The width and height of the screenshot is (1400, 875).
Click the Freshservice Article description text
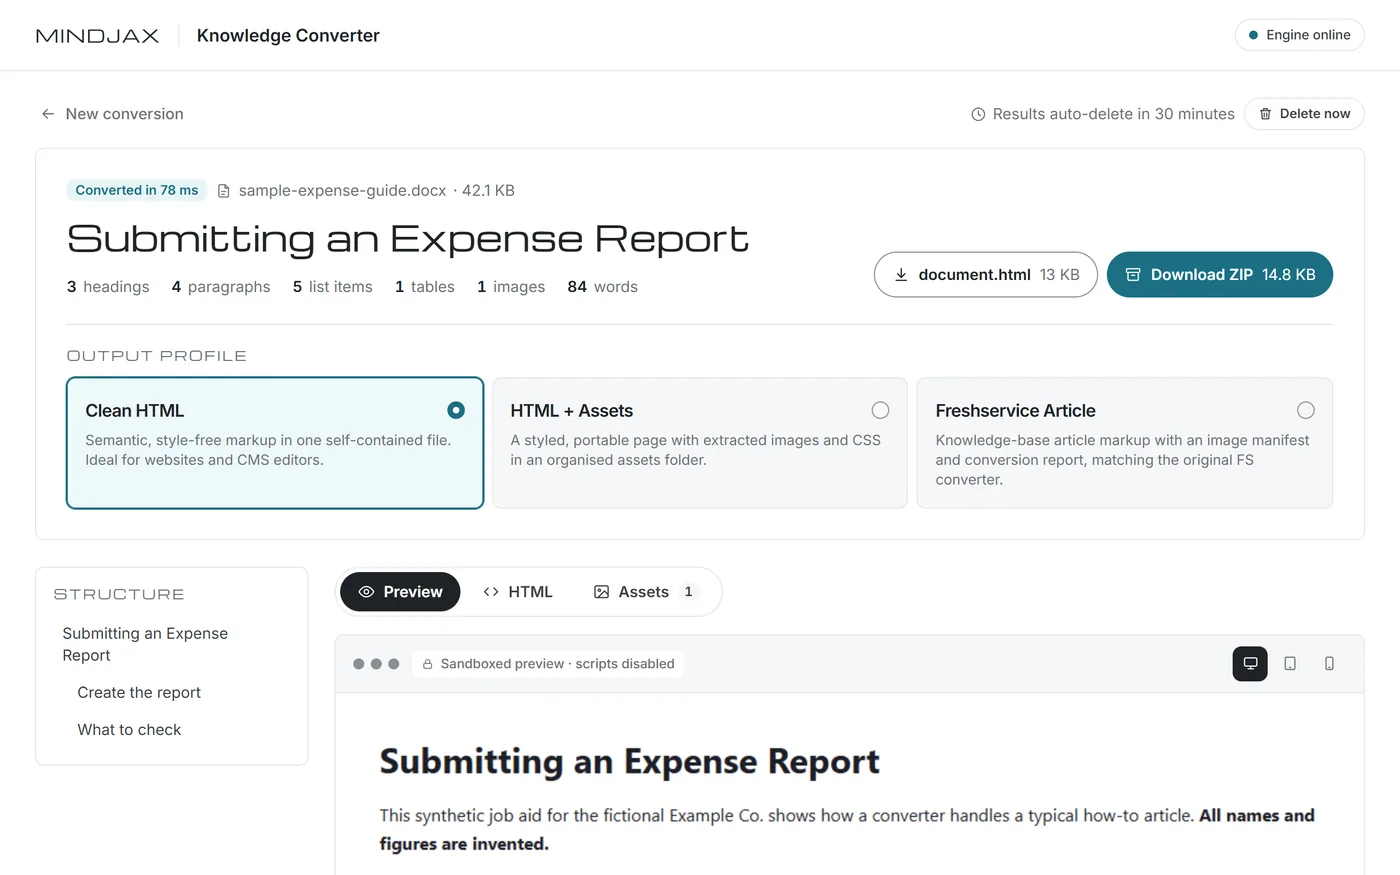1122,460
